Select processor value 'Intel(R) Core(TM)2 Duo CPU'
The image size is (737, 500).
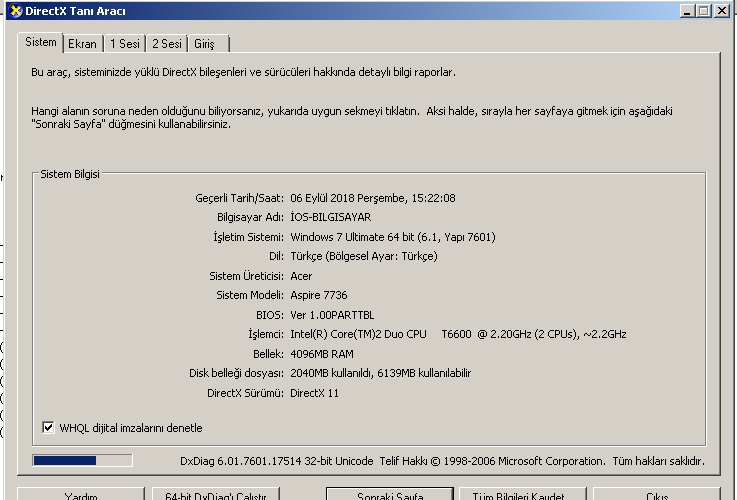[x=358, y=335]
